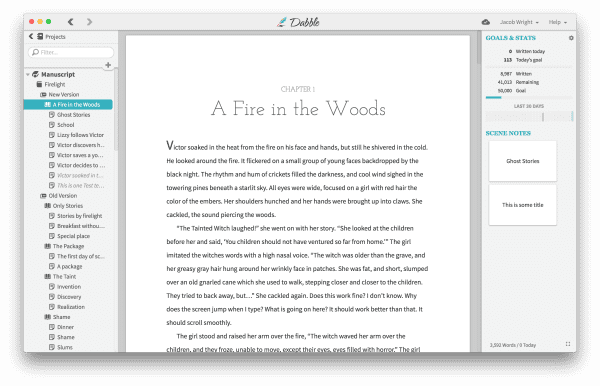Open the Stories by firelight scene
This screenshot has width=600, height=386.
(x=80, y=216)
